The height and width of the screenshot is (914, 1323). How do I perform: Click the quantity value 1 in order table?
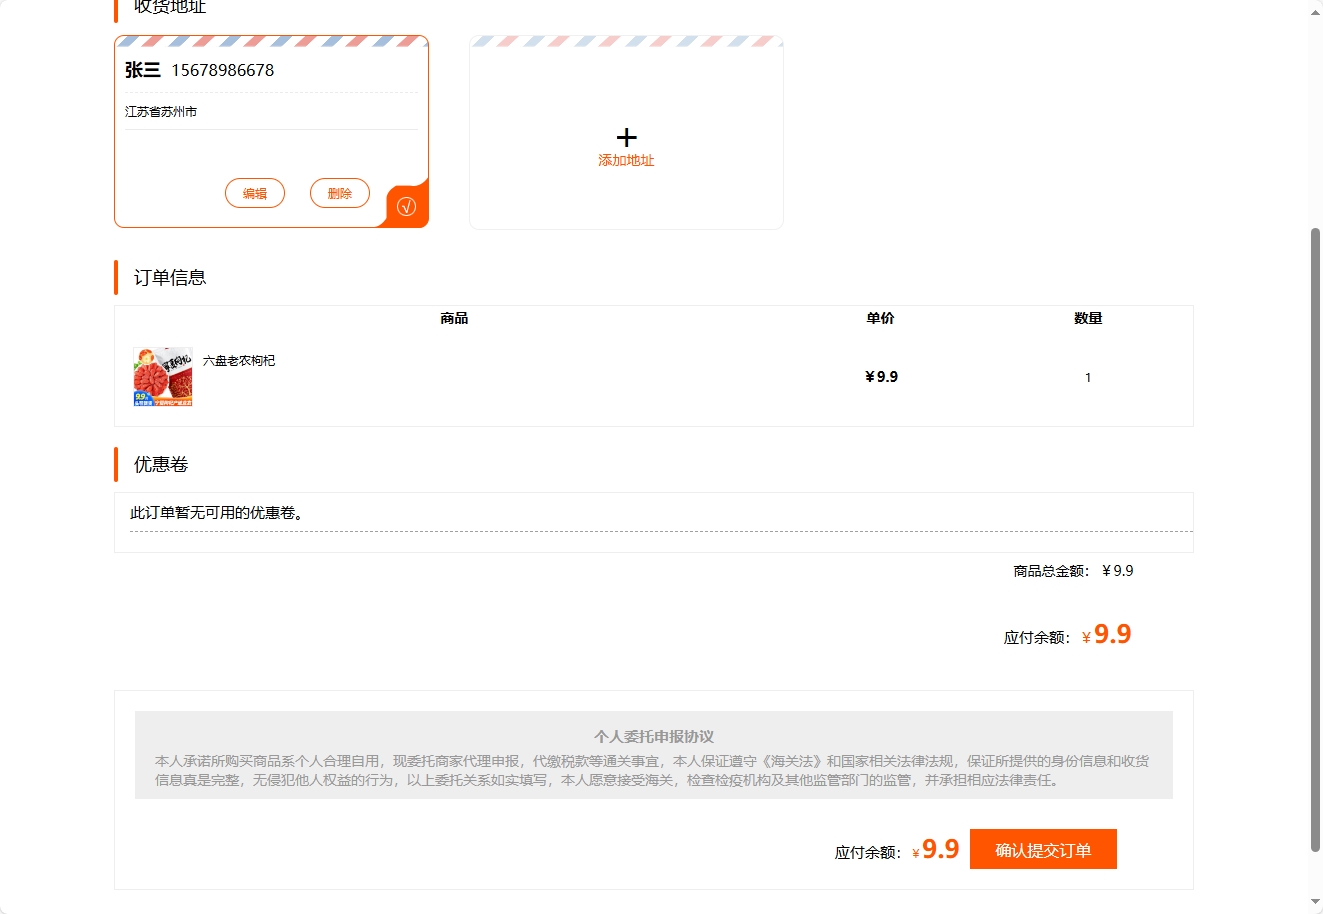pos(1088,377)
